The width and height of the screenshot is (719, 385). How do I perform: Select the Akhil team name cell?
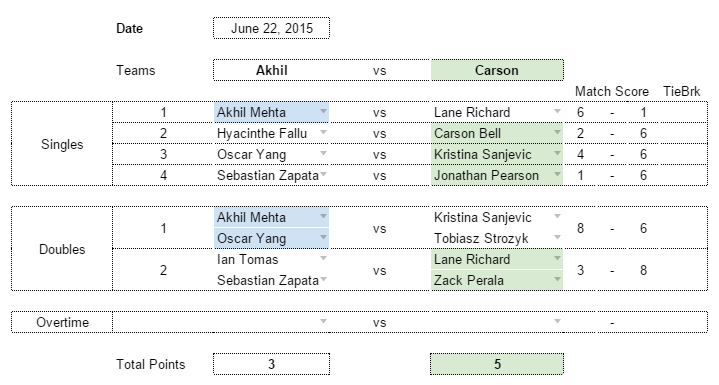point(271,71)
